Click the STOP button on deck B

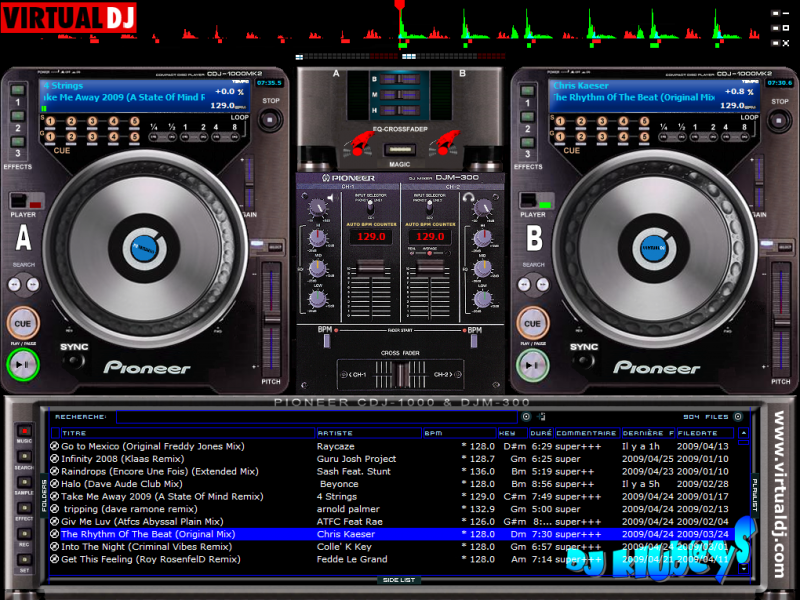779,121
